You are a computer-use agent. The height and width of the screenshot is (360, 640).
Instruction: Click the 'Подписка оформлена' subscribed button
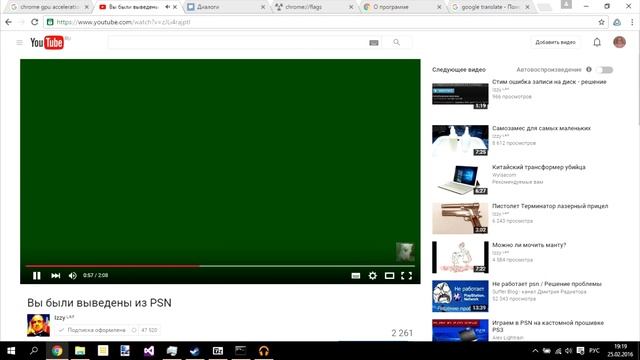click(x=92, y=330)
